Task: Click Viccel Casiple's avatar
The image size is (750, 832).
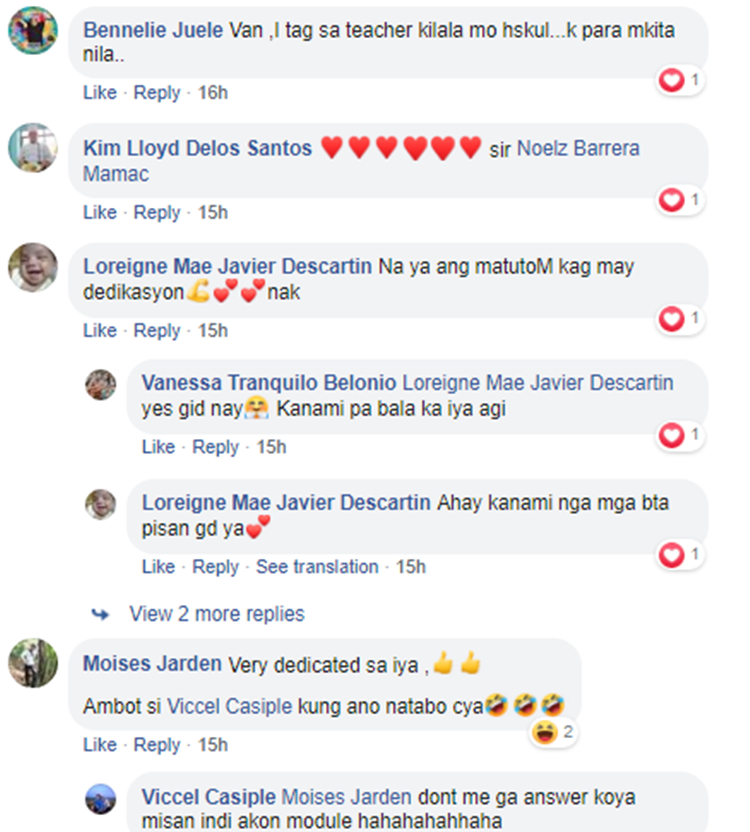Action: 101,799
